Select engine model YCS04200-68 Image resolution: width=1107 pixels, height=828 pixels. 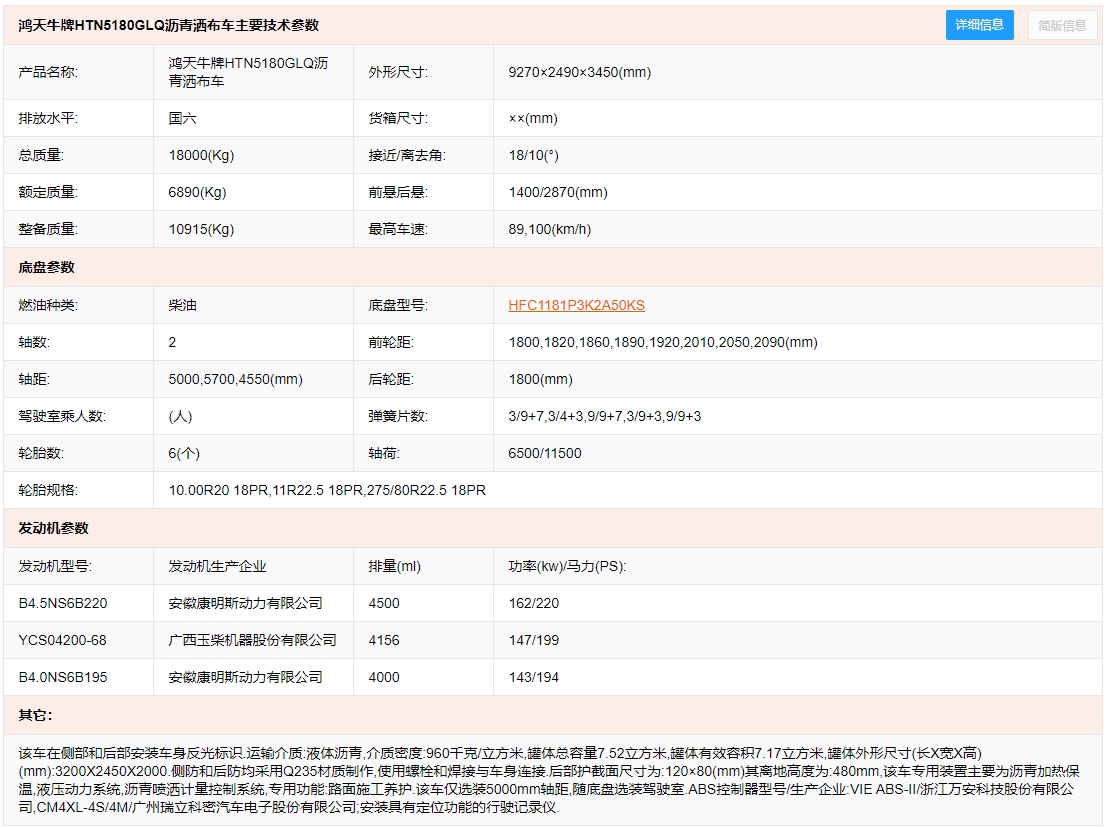62,640
